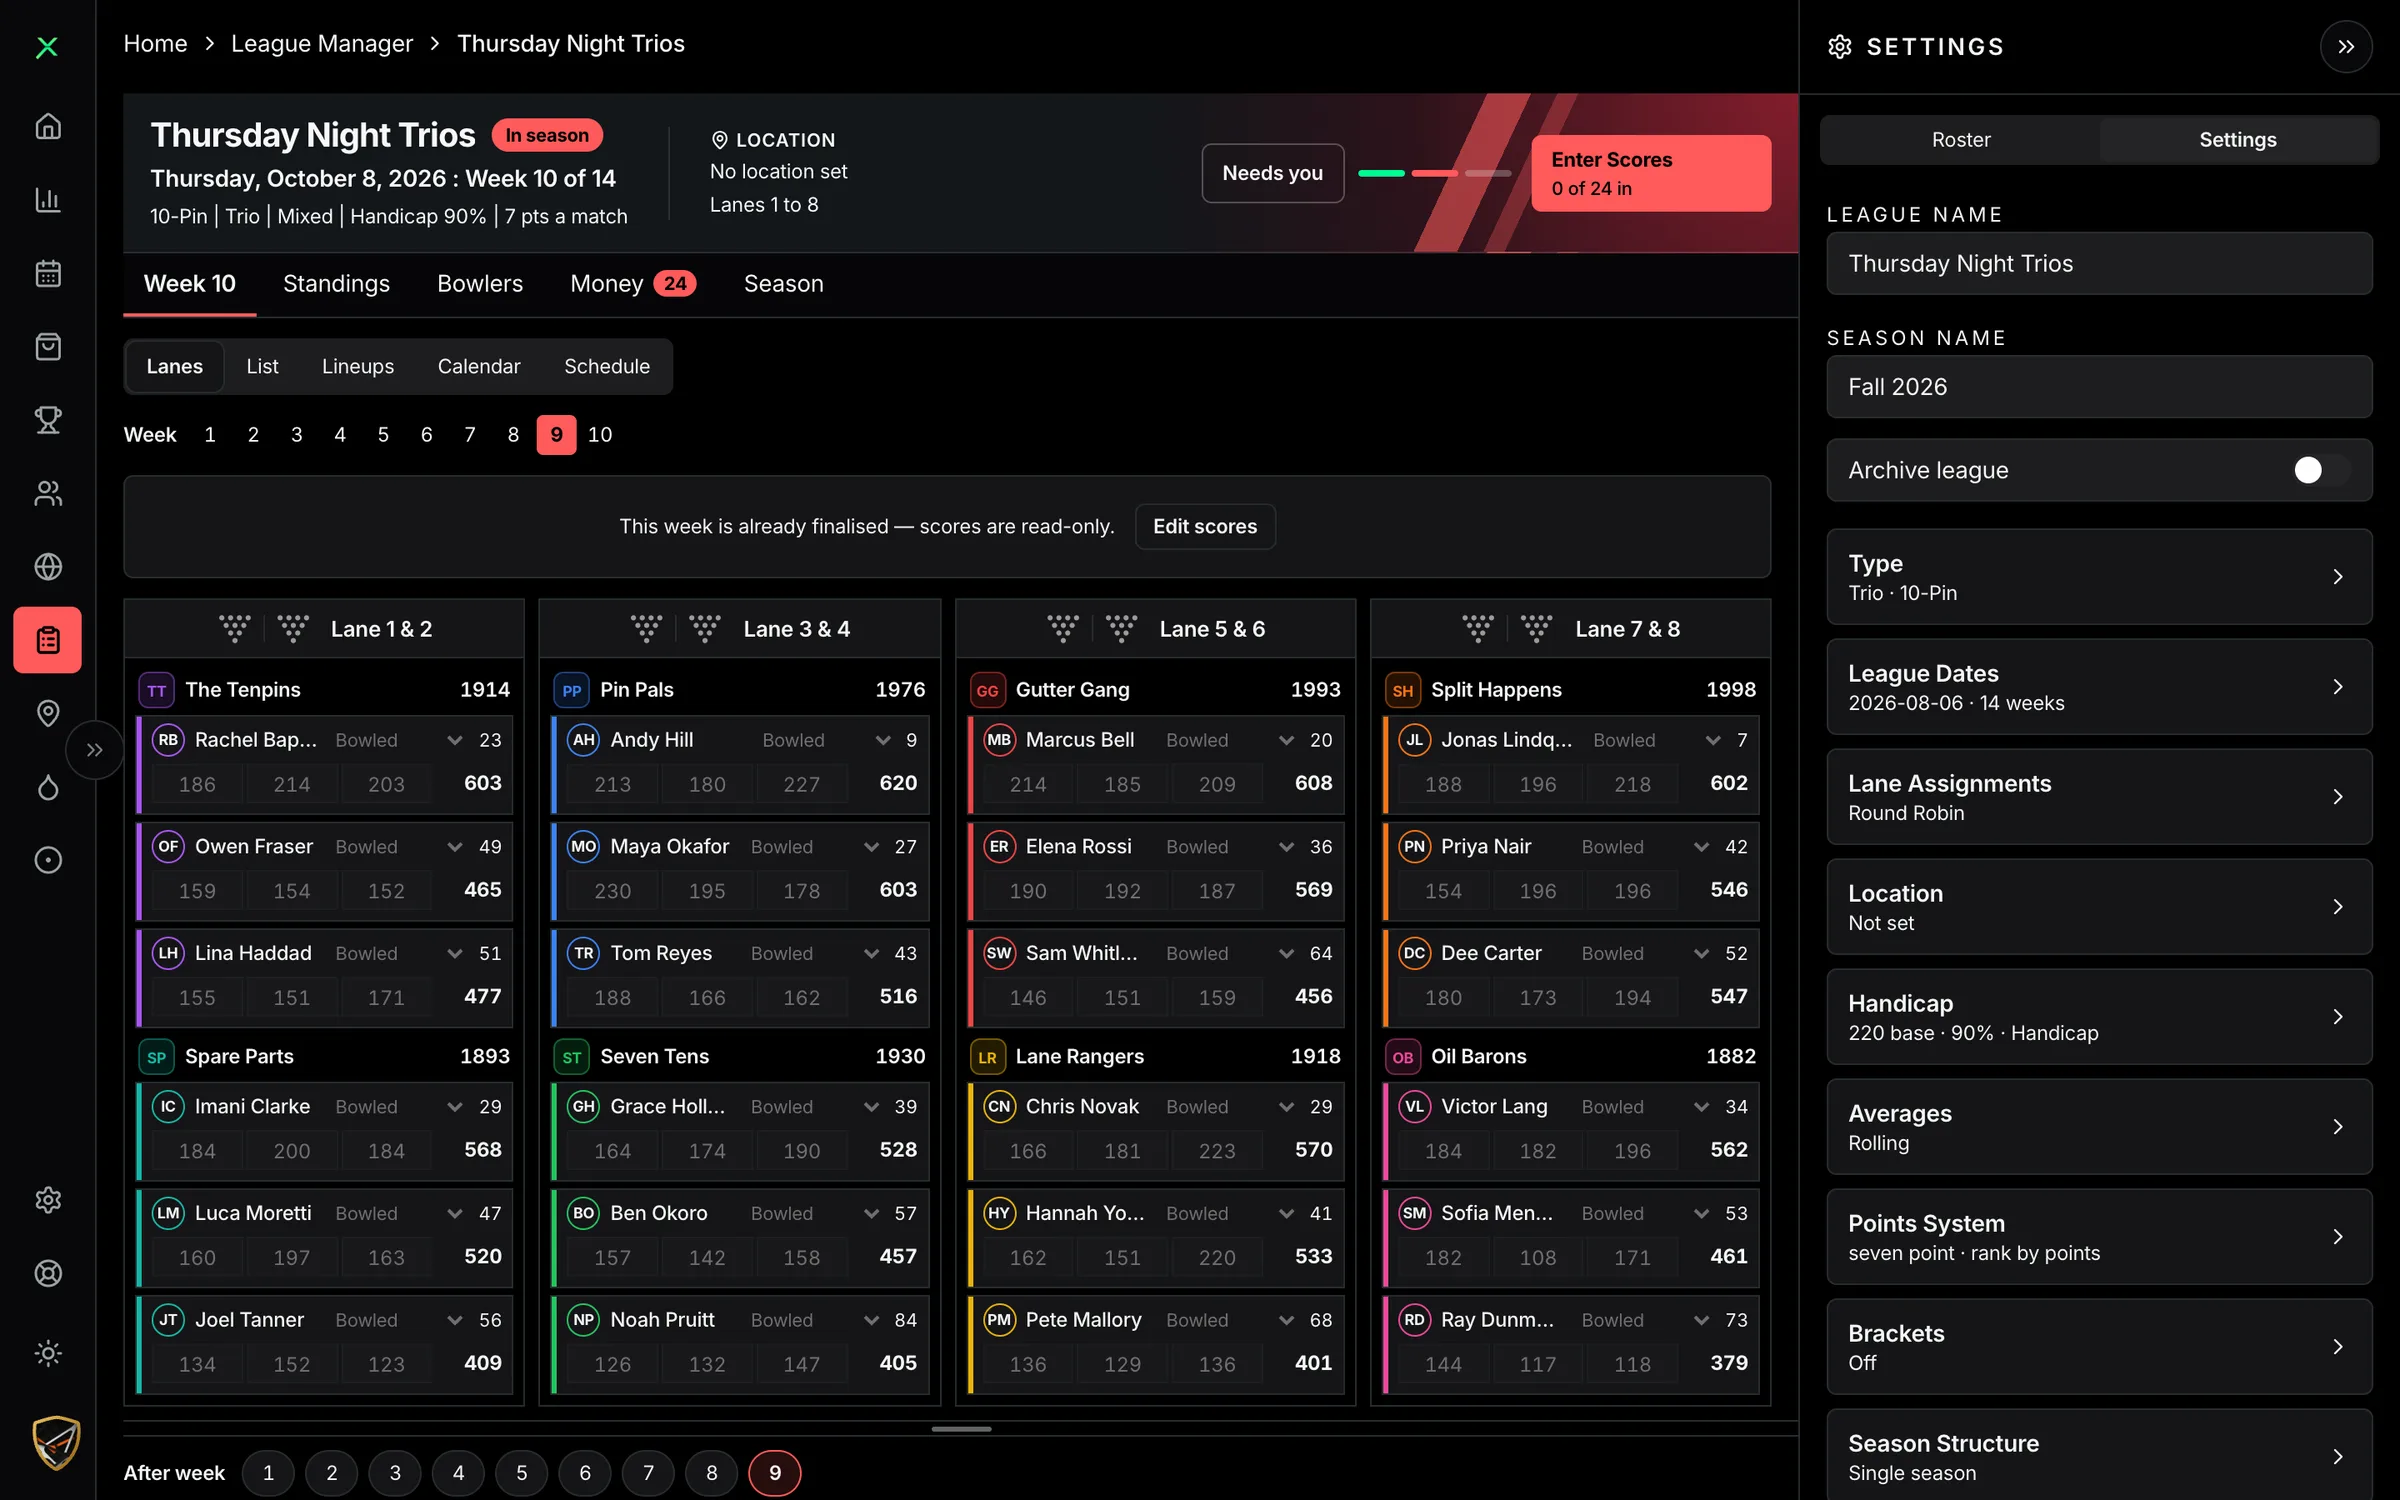Click the Needs you button

[1272, 173]
